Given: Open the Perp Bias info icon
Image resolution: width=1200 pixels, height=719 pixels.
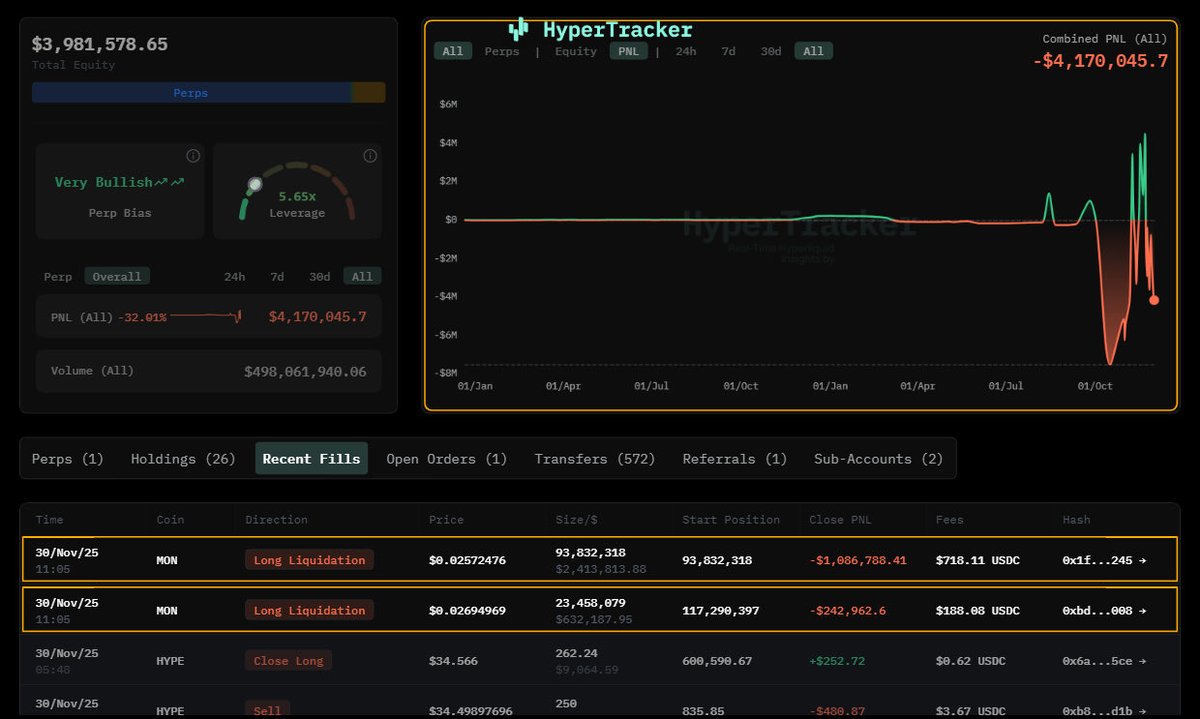Looking at the screenshot, I should (x=193, y=156).
